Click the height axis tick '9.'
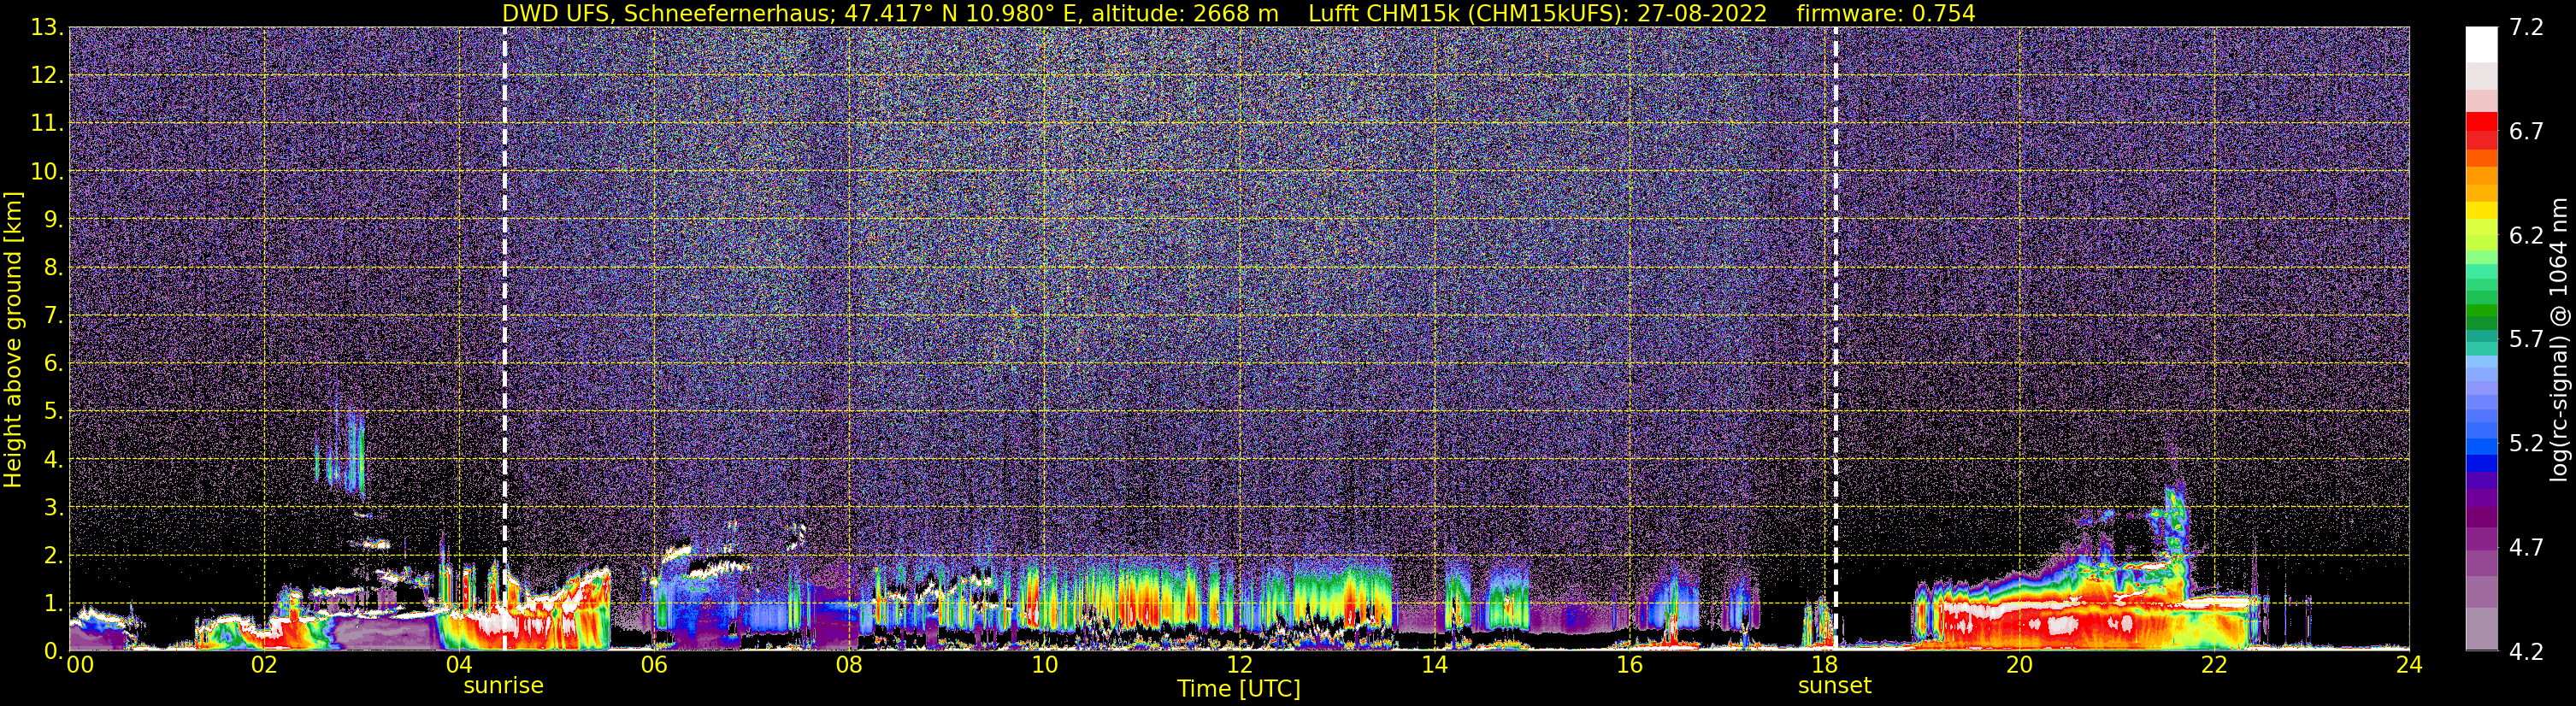 (53, 220)
